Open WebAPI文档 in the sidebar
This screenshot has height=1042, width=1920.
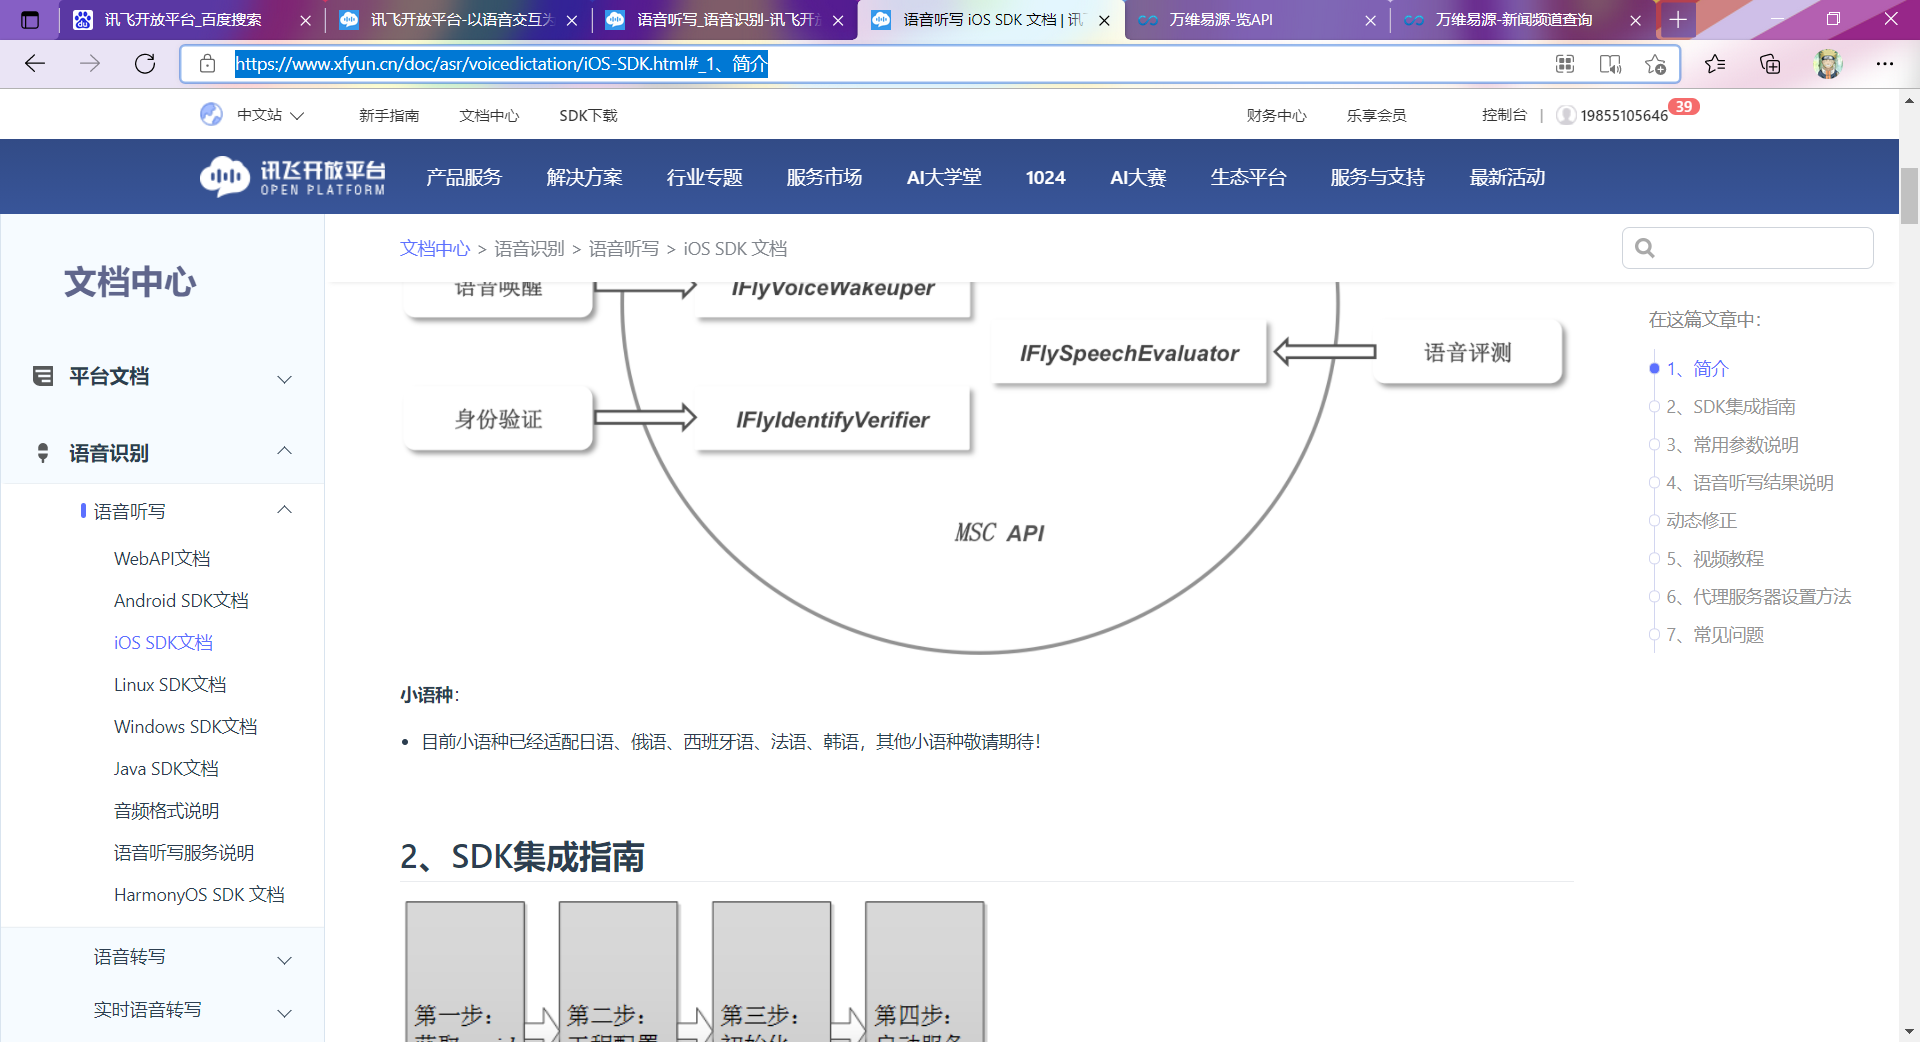(x=162, y=558)
